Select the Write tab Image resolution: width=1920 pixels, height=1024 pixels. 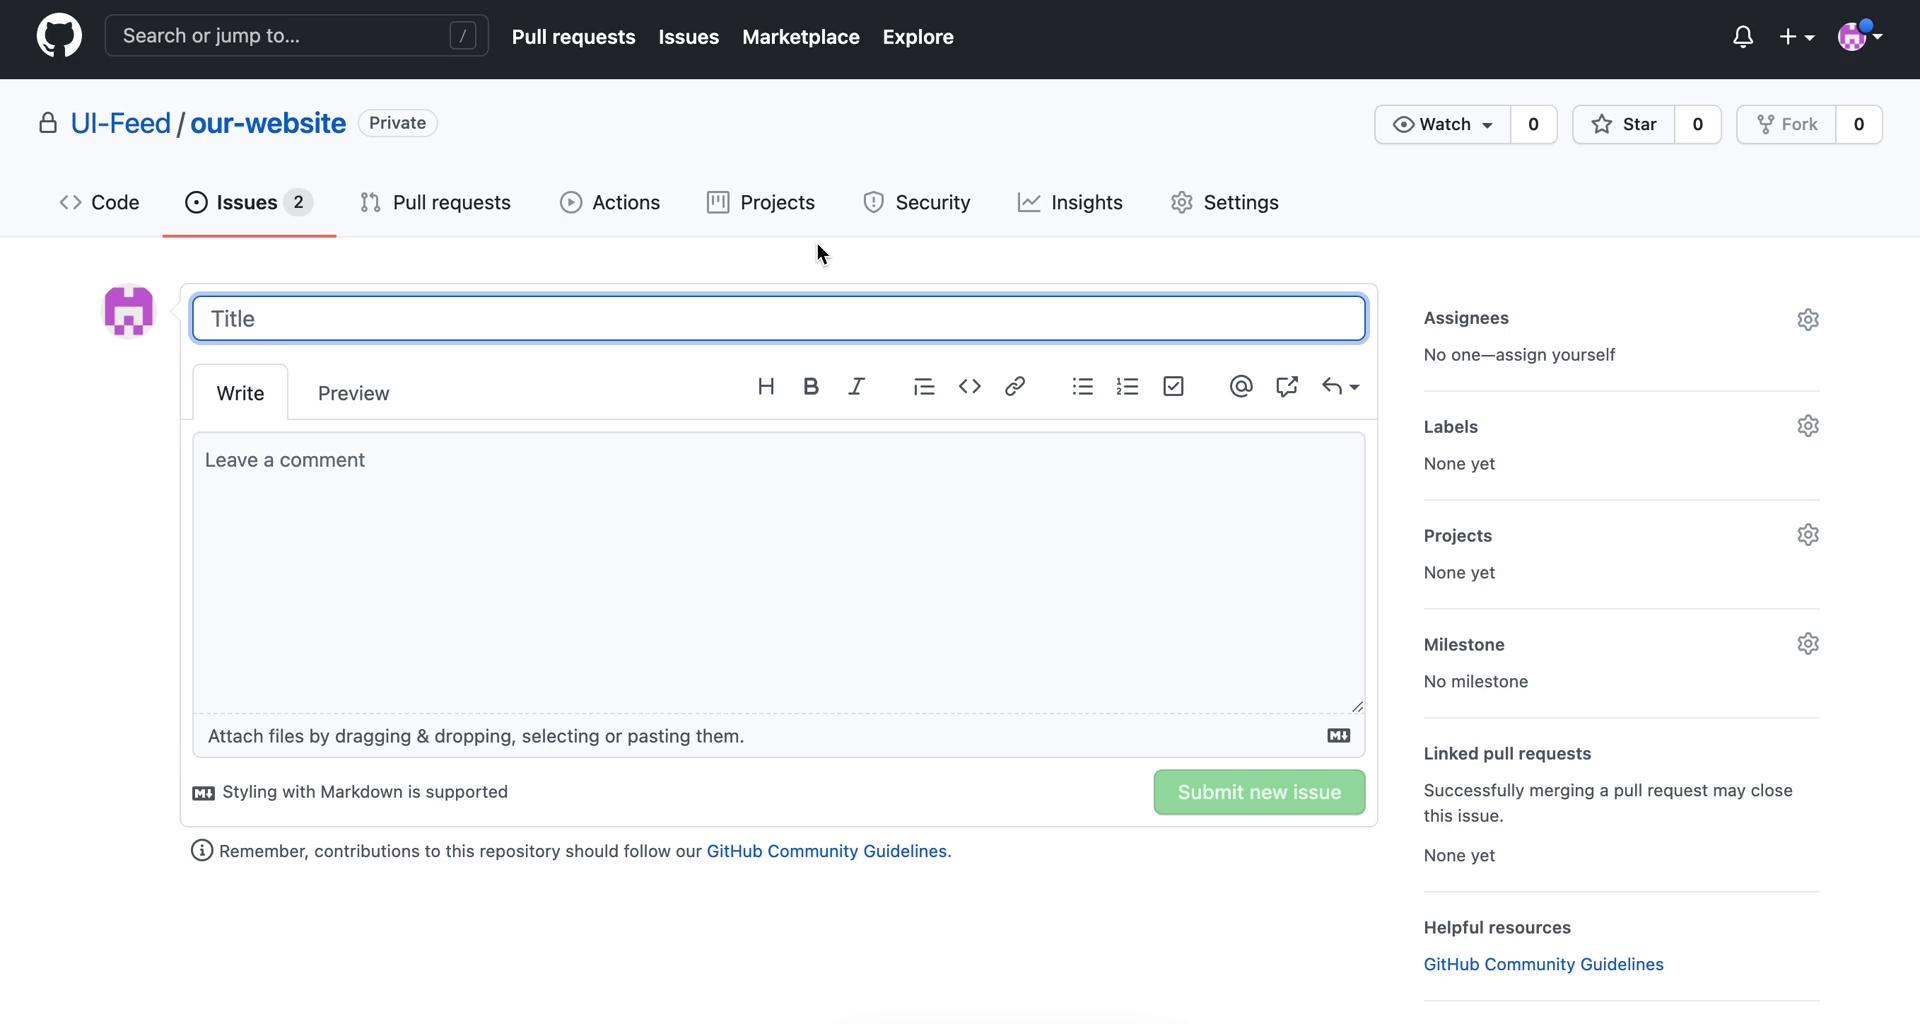240,393
